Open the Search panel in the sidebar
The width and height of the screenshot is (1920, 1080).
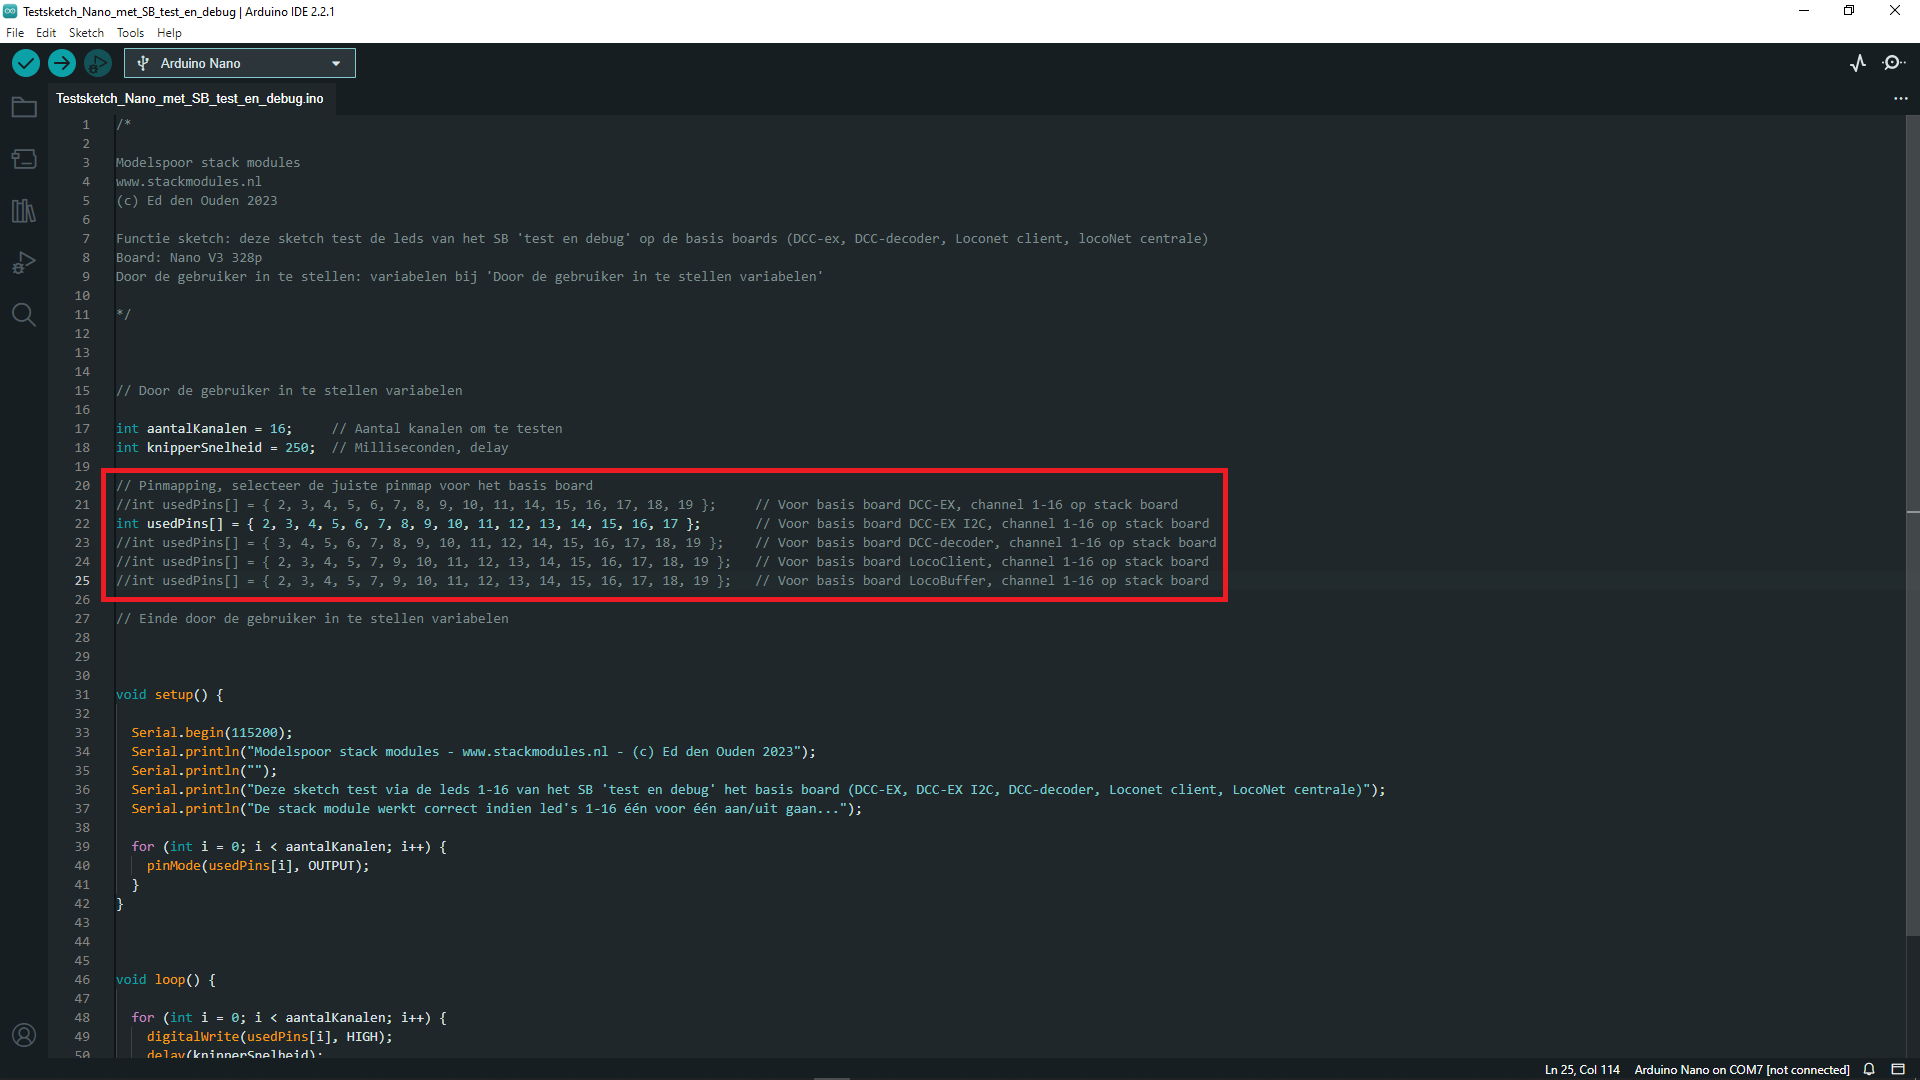(x=23, y=314)
